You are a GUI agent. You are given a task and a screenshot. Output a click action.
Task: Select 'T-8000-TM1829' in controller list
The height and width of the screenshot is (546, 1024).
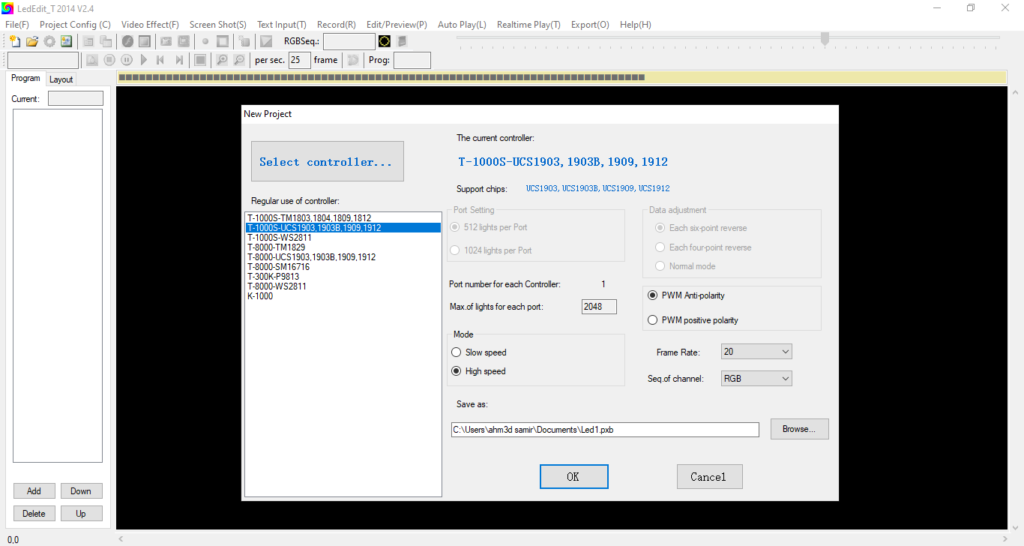(x=343, y=248)
